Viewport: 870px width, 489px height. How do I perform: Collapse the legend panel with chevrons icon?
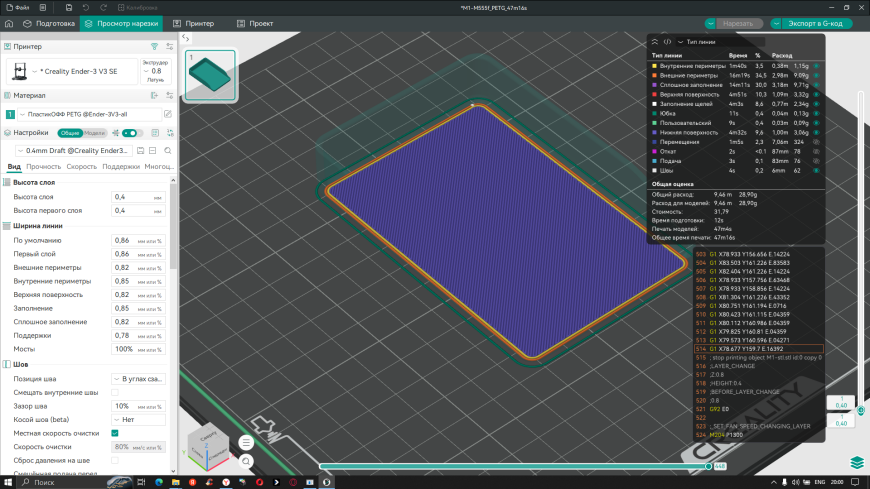point(655,42)
